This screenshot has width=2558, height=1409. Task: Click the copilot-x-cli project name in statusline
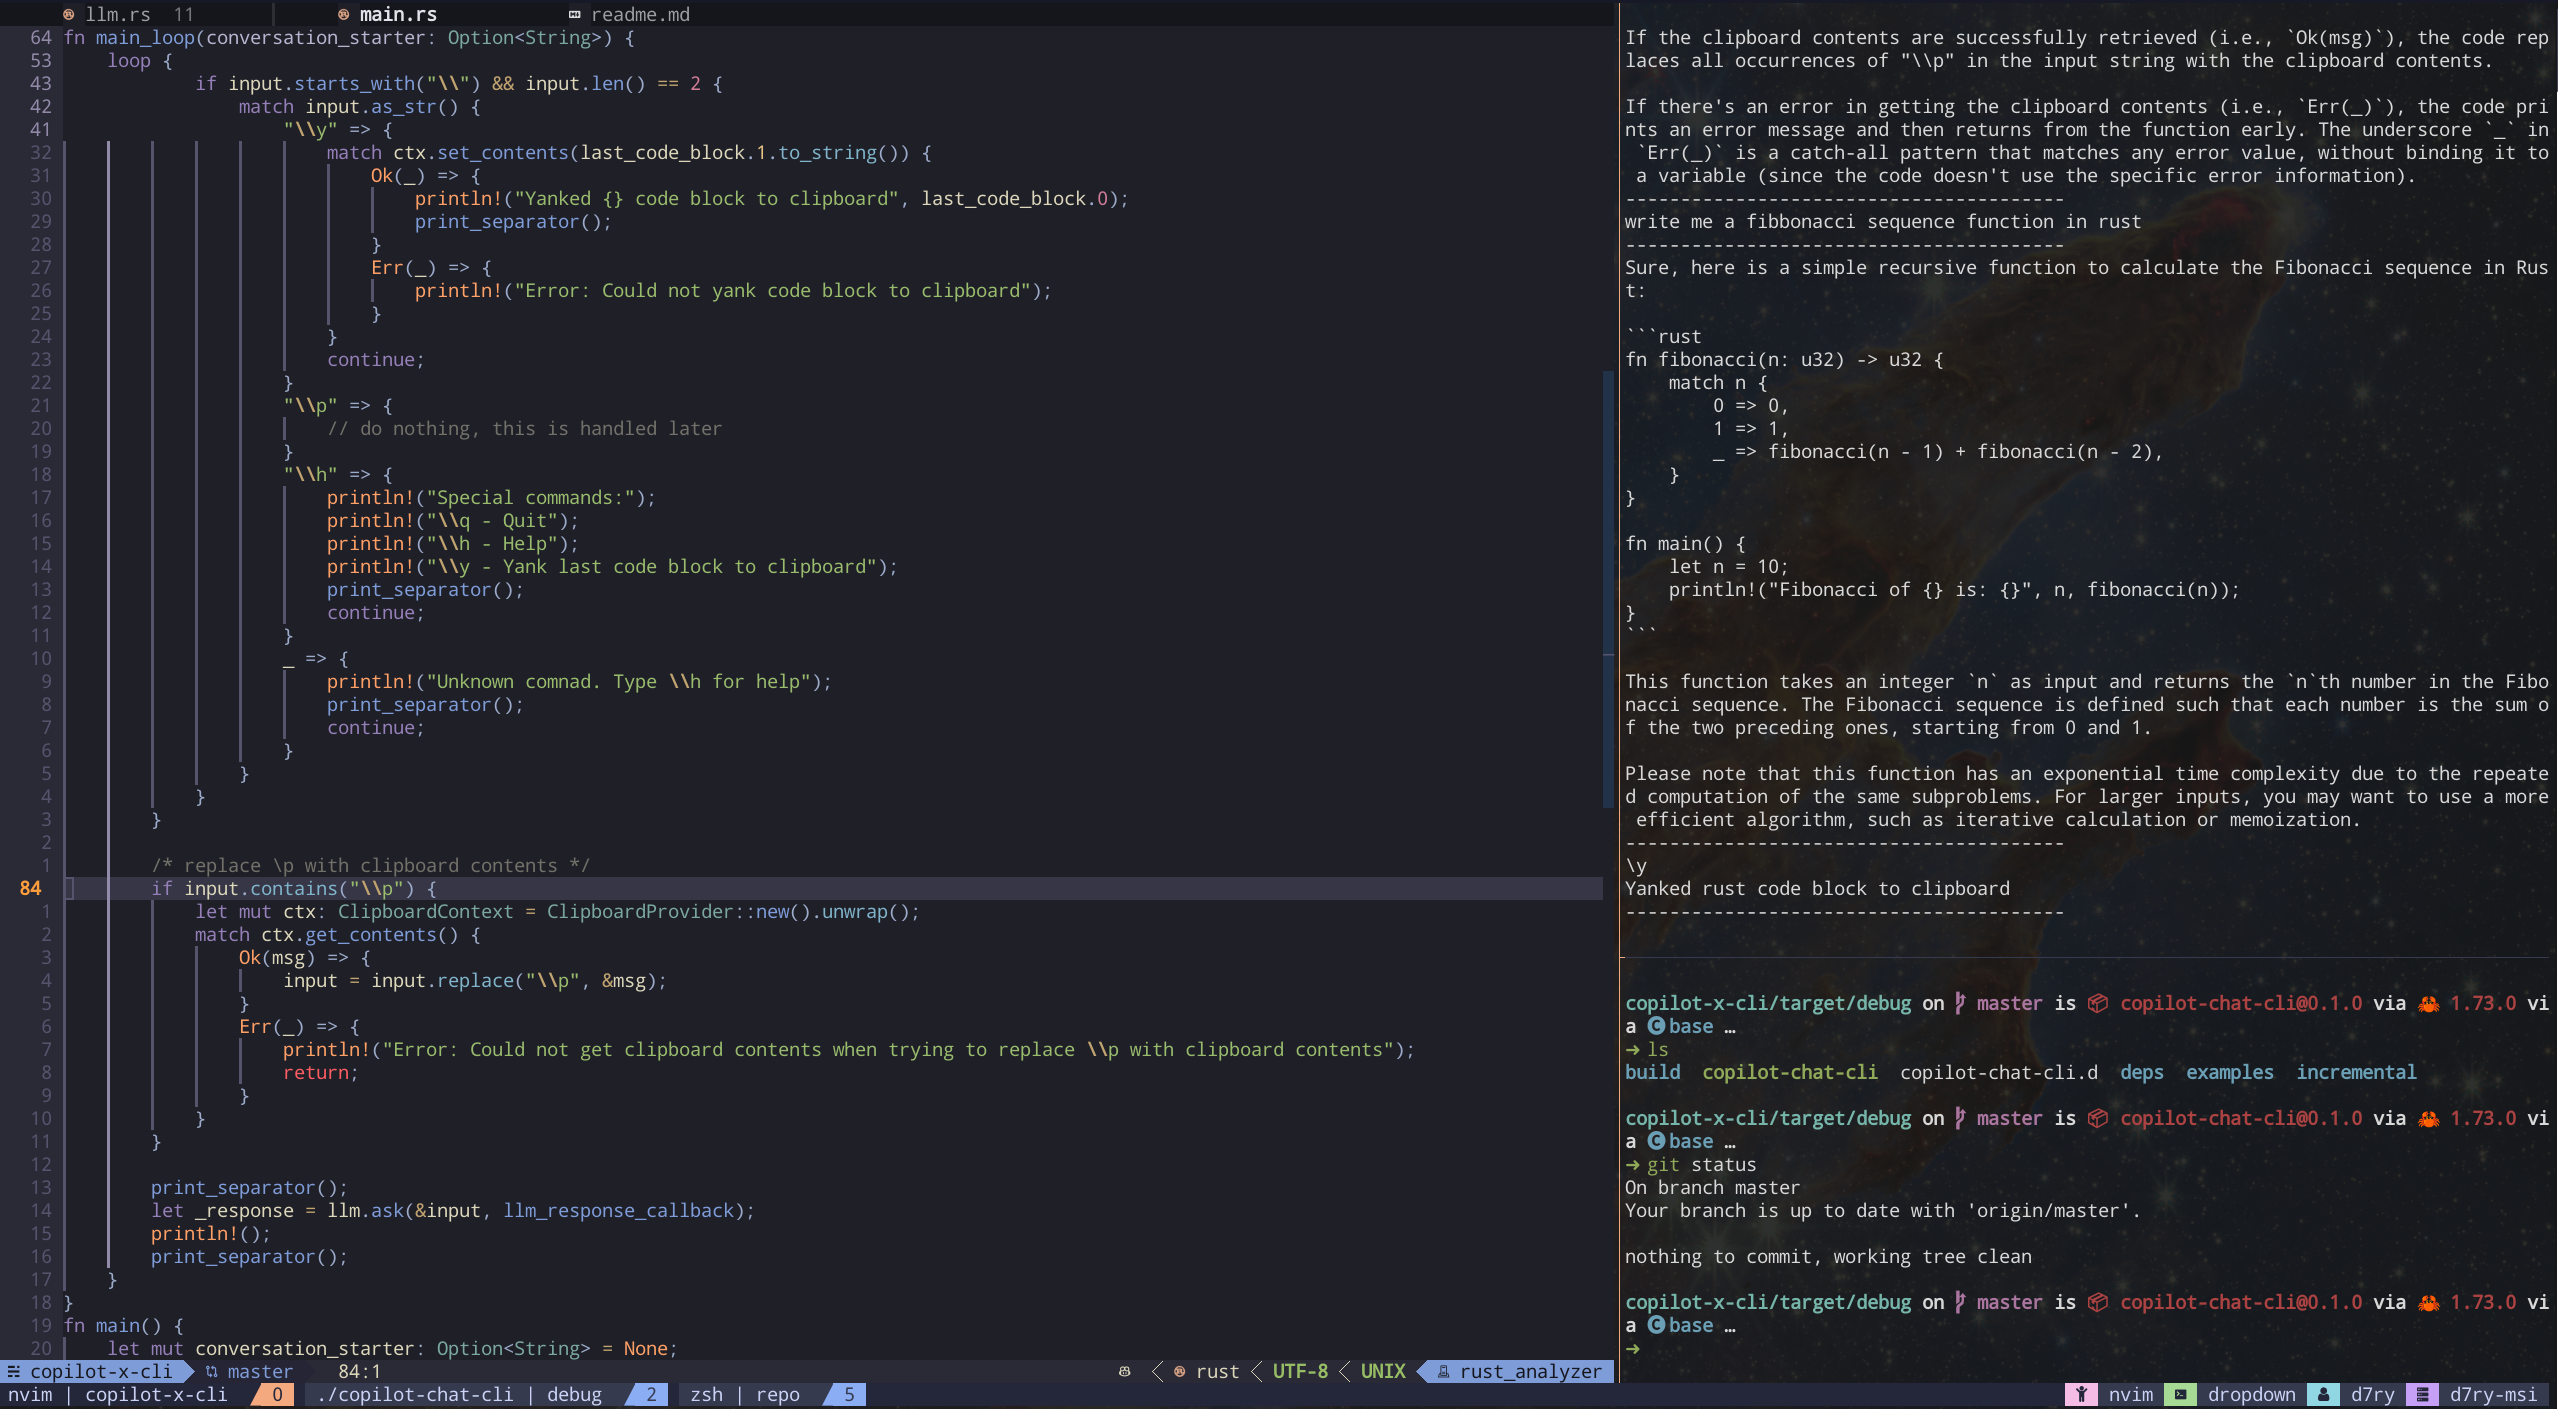(x=100, y=1371)
